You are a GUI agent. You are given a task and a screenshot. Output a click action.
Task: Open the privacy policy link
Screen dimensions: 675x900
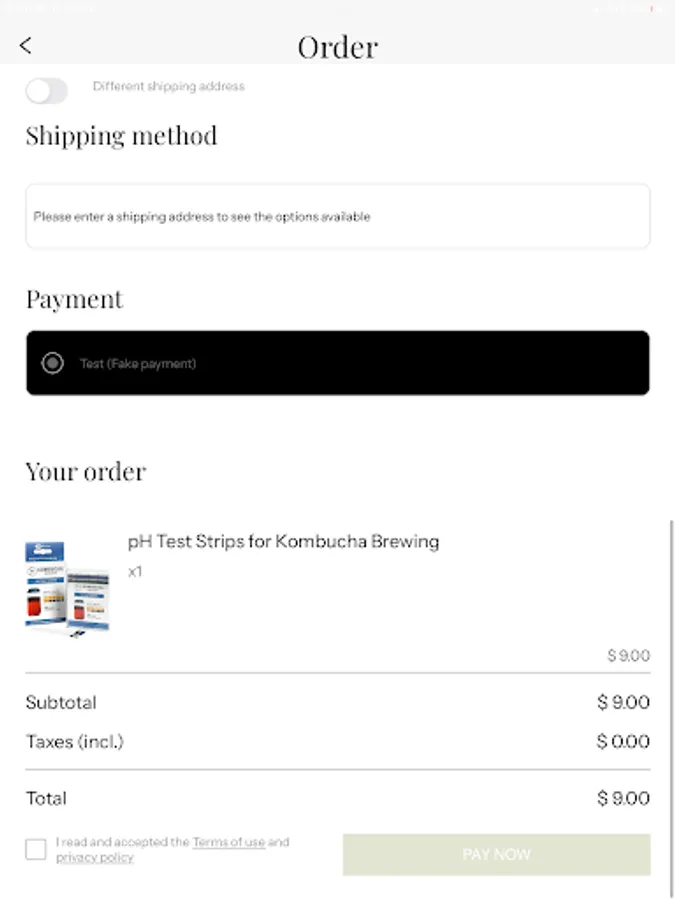click(x=94, y=858)
